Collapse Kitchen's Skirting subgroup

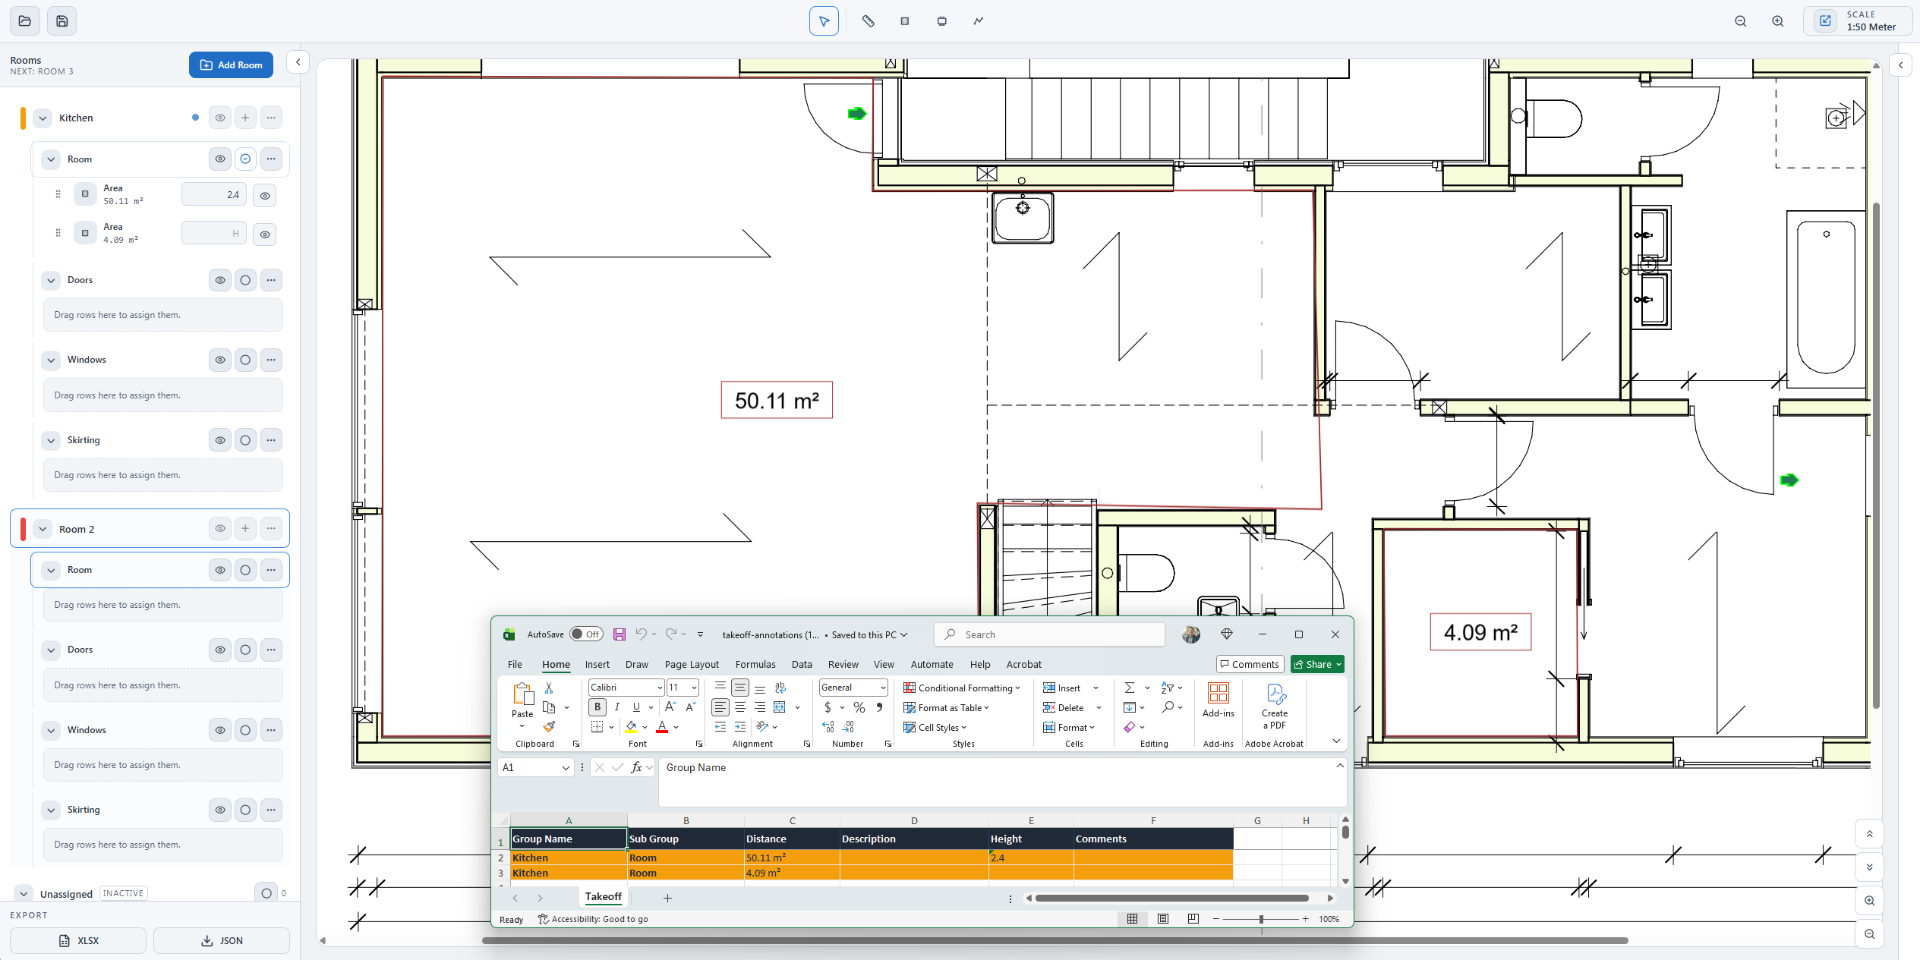[x=51, y=440]
